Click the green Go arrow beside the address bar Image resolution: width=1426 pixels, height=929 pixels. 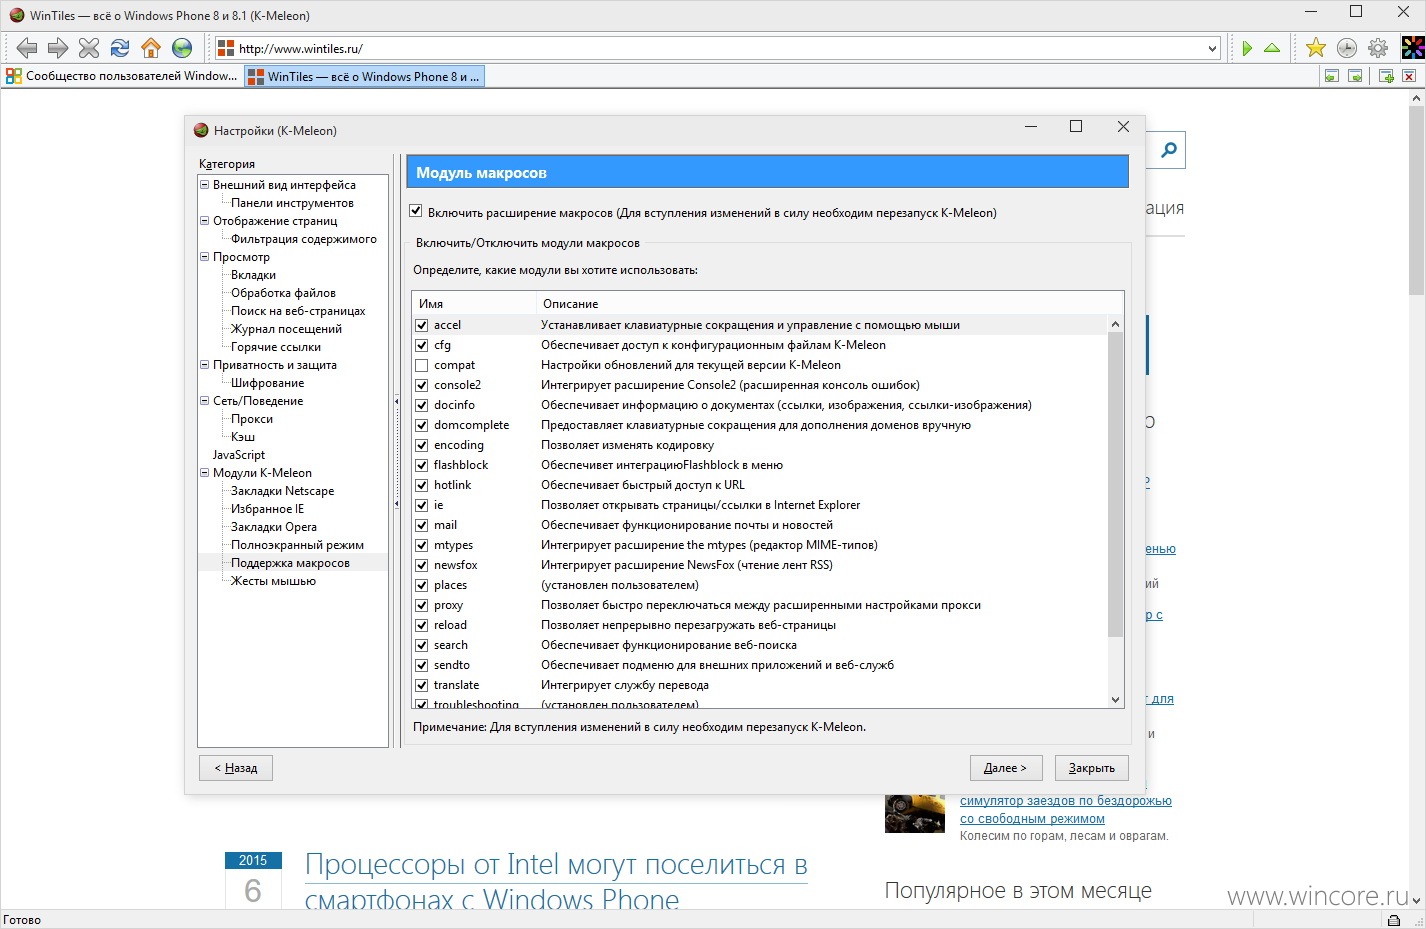coord(1247,48)
